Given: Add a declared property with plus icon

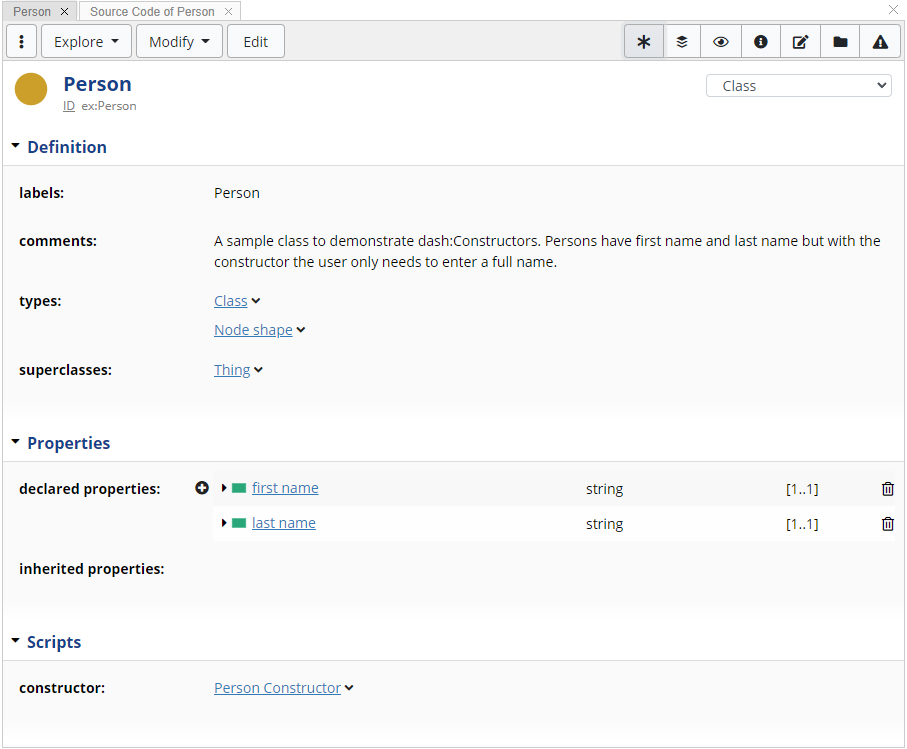Looking at the screenshot, I should tap(202, 488).
